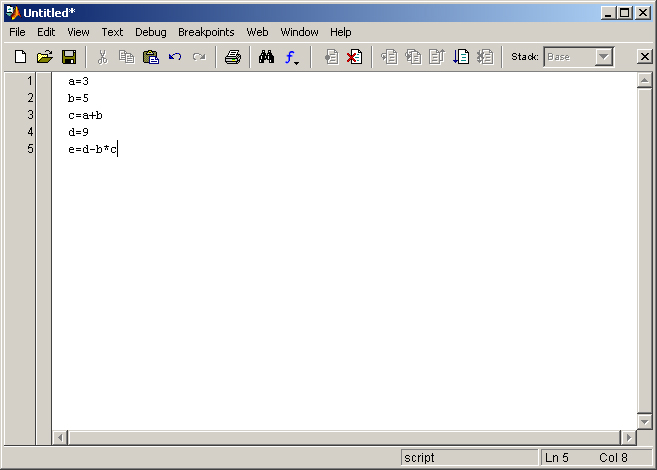
Task: Save the script with the floppy icon
Action: pyautogui.click(x=69, y=57)
